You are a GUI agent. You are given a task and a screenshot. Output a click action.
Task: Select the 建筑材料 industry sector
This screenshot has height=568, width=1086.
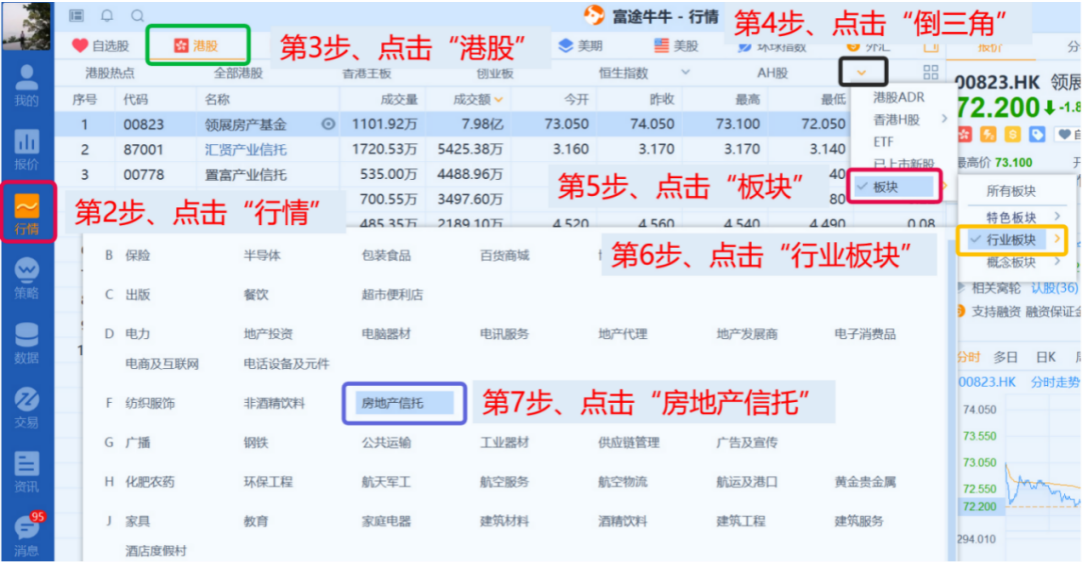504,522
